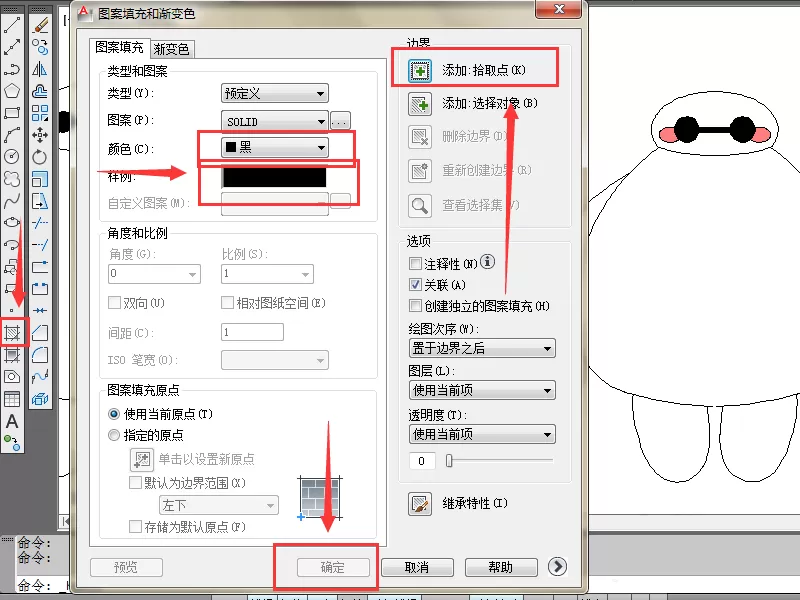Select the Construction Line tool
This screenshot has height=600, width=800.
(x=12, y=47)
